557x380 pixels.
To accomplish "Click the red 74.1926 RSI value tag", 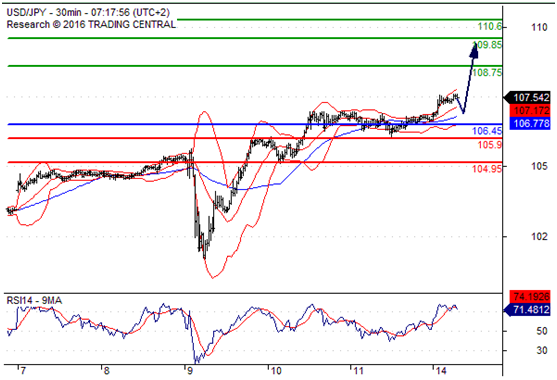I will 530,296.
